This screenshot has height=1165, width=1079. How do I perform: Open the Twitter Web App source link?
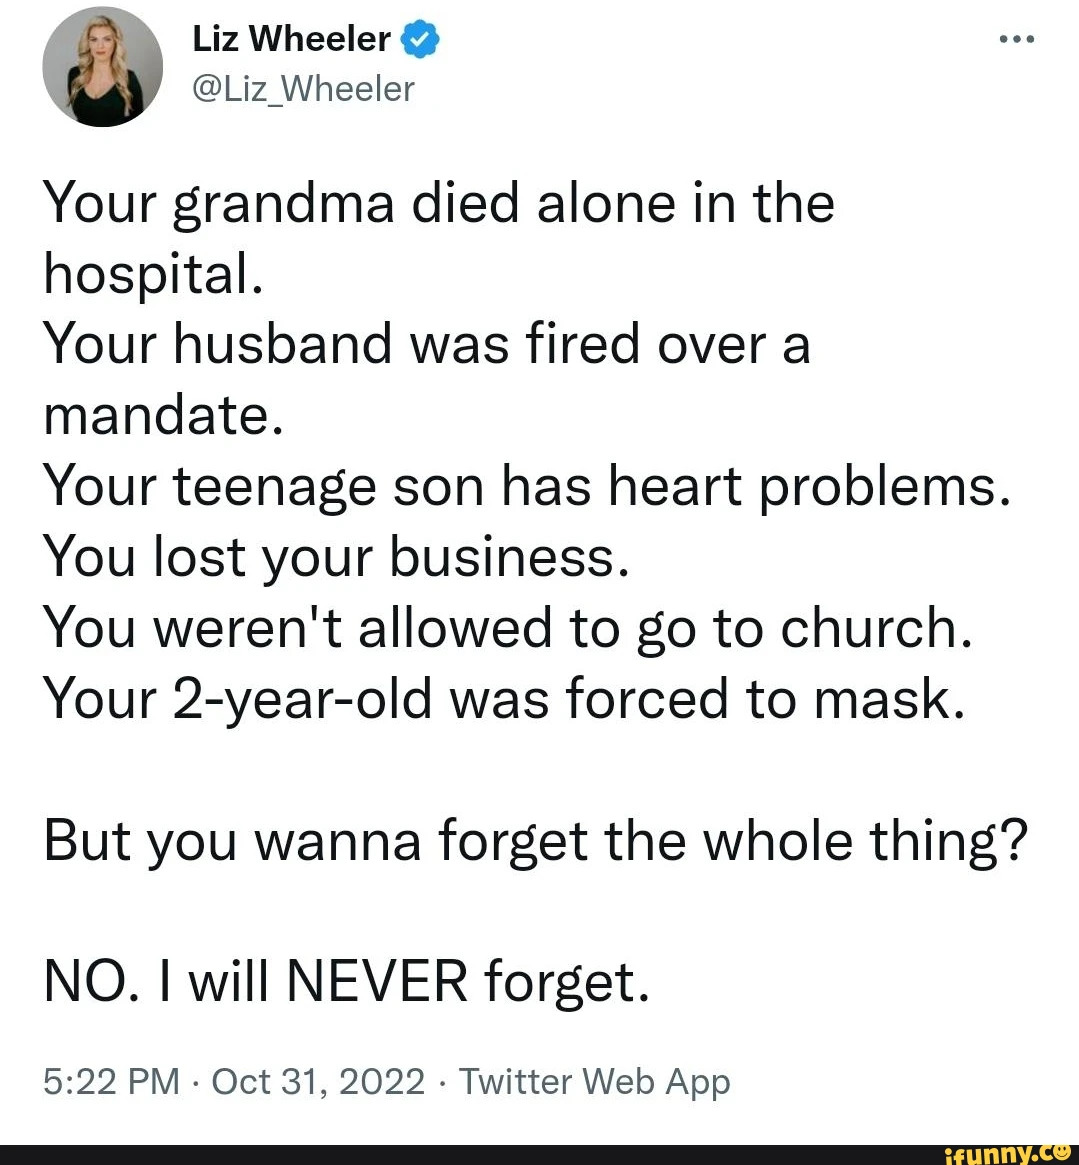click(x=594, y=1083)
